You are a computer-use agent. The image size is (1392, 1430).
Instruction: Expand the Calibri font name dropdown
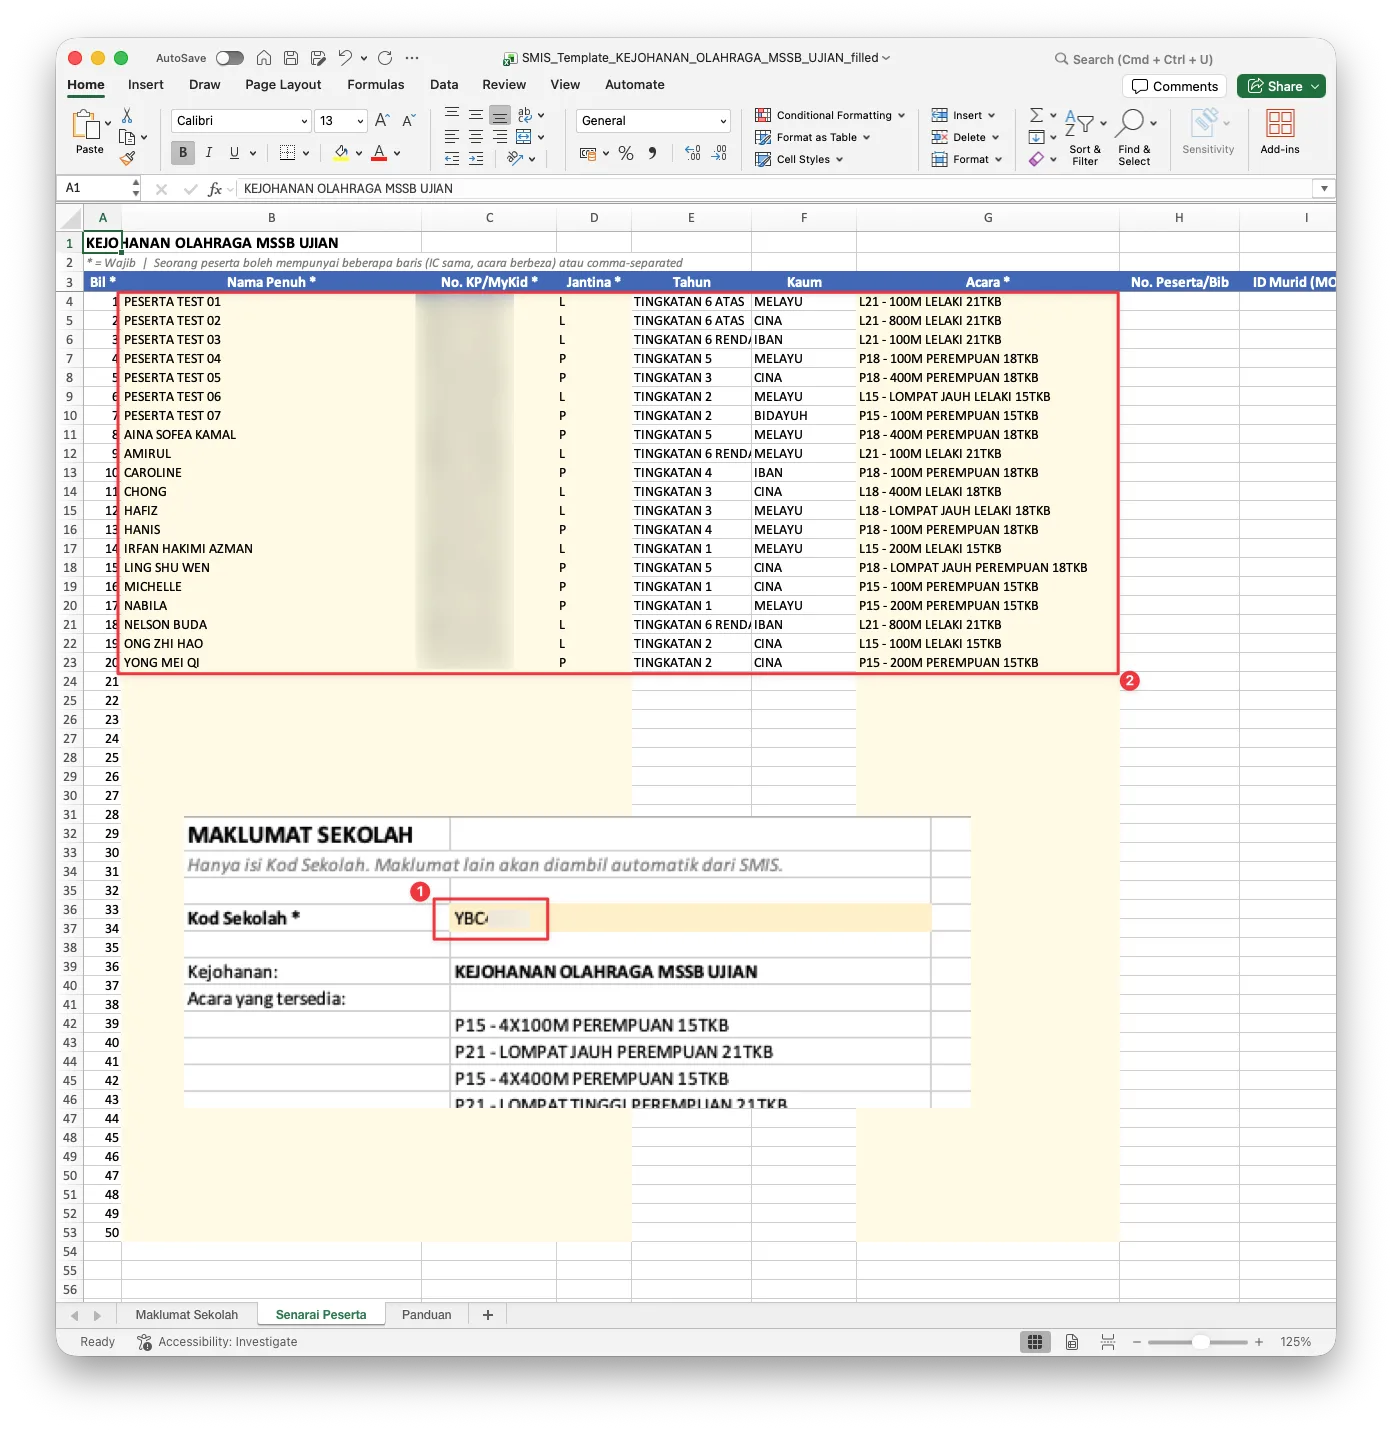pos(304,121)
